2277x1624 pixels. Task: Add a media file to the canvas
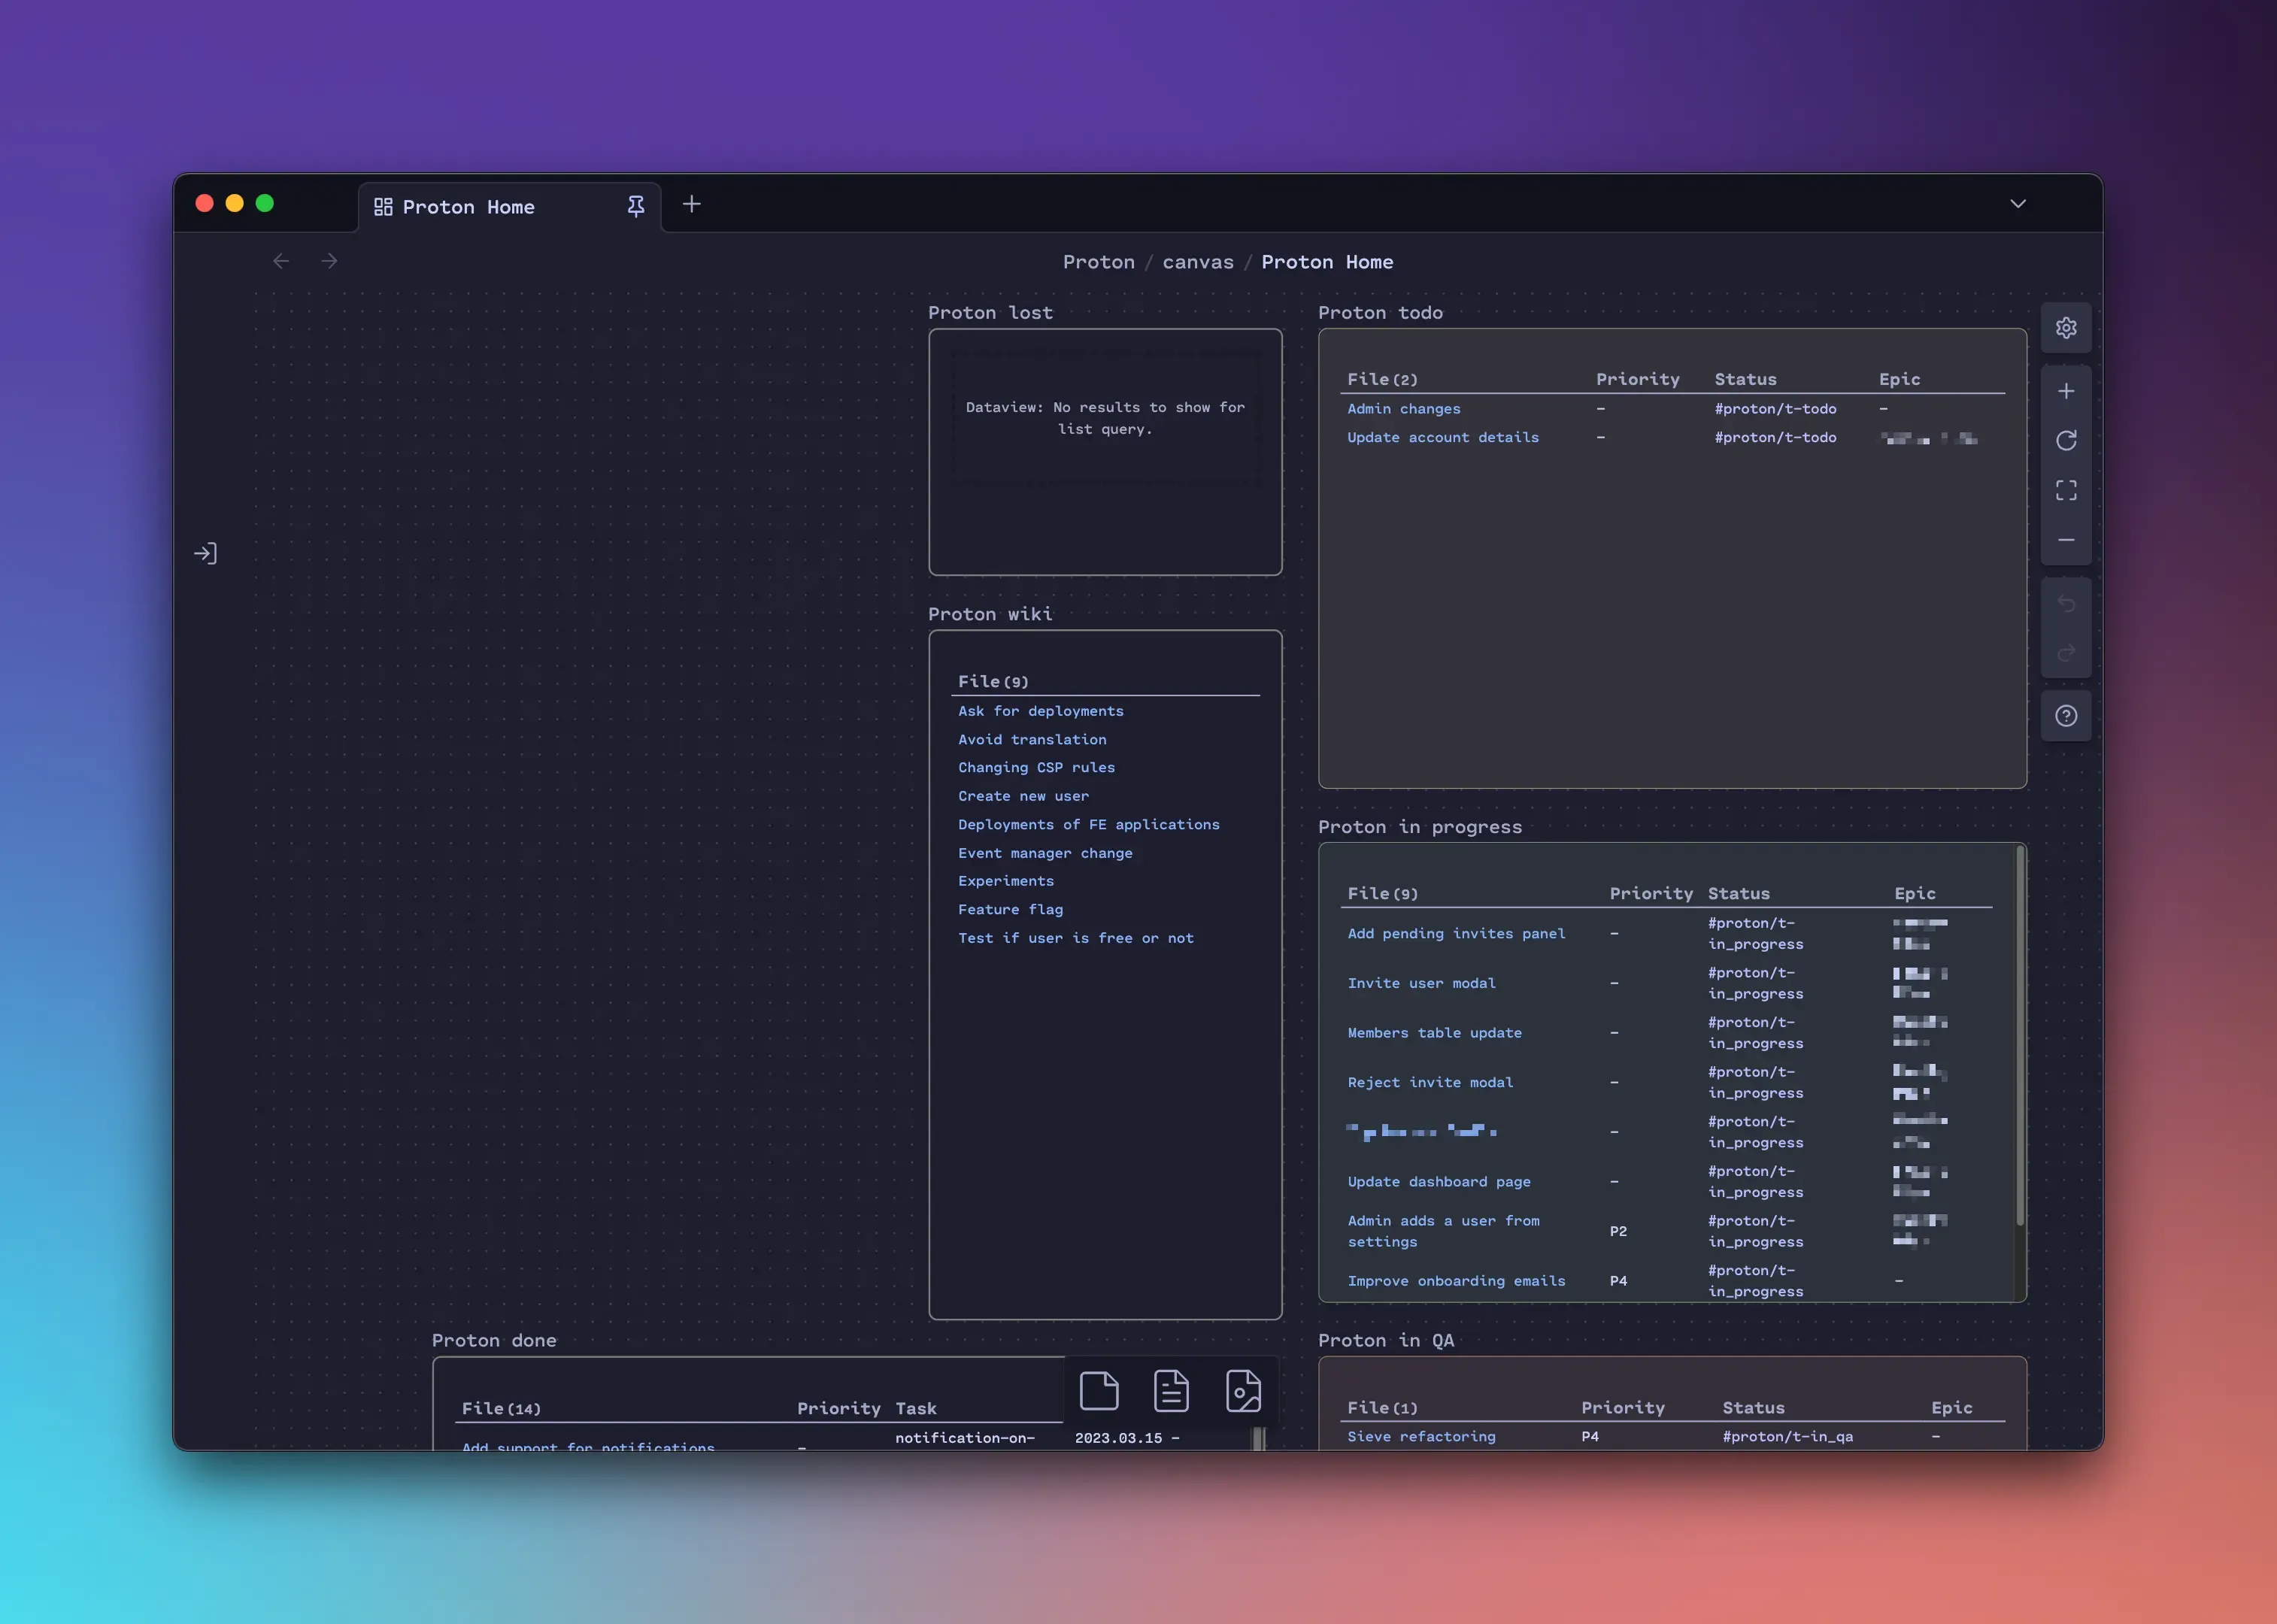[1243, 1390]
